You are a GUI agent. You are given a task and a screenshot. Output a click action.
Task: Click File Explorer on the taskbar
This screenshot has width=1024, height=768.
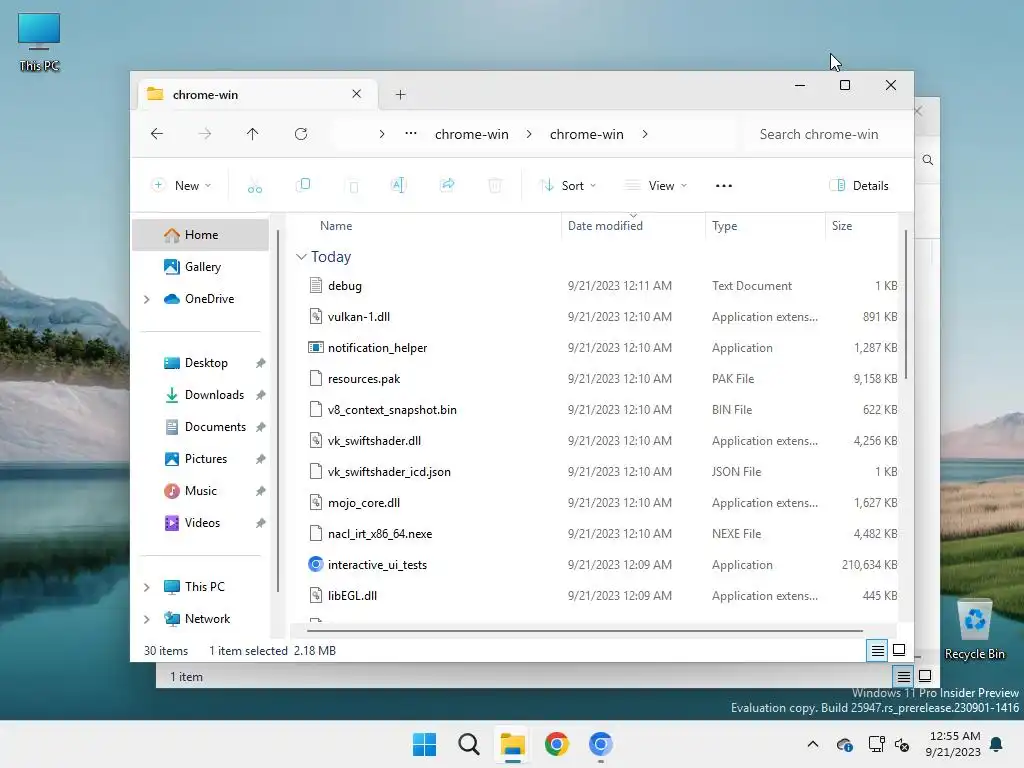[x=513, y=744]
